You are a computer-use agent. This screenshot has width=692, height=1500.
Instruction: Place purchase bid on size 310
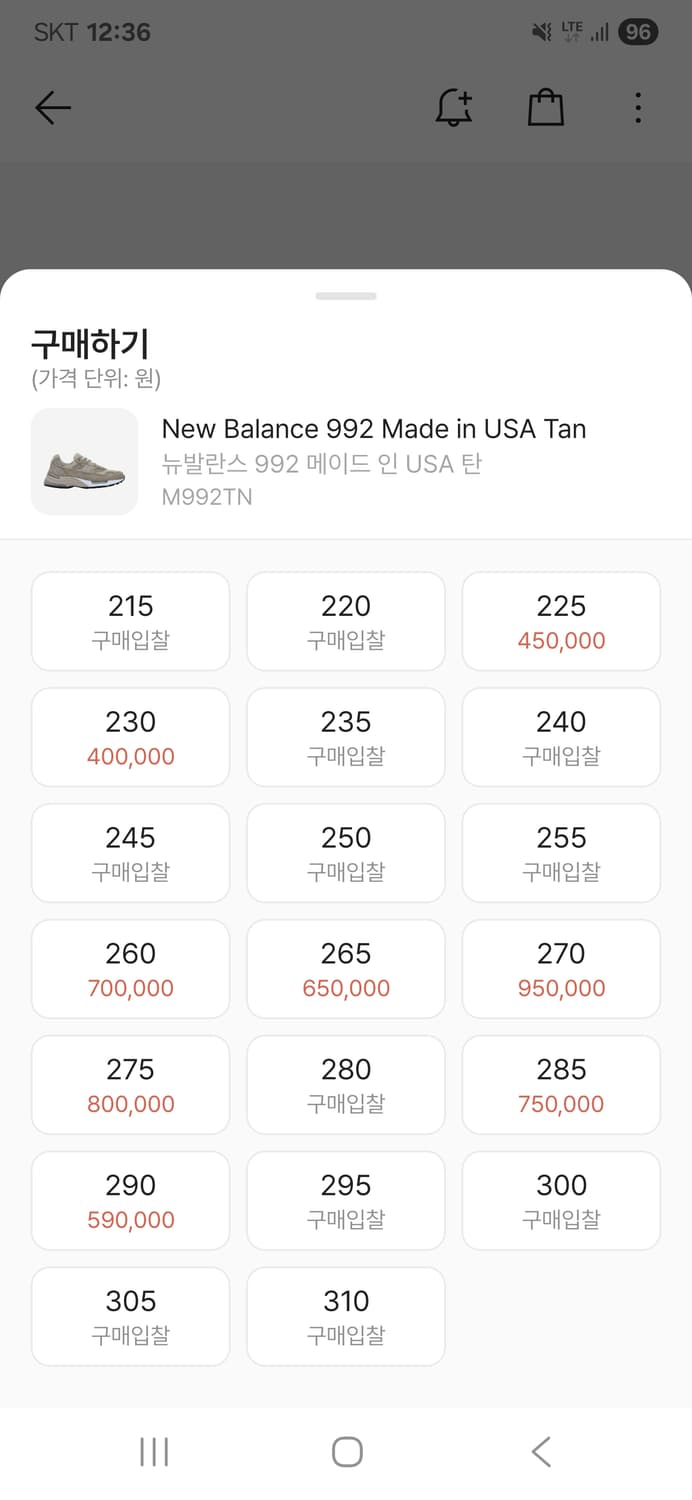(346, 1317)
